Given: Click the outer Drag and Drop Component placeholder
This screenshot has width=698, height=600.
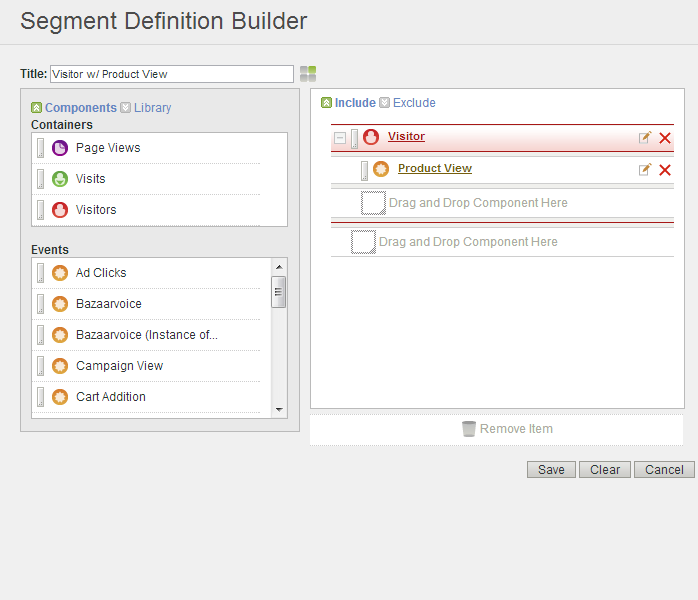Looking at the screenshot, I should click(454, 242).
